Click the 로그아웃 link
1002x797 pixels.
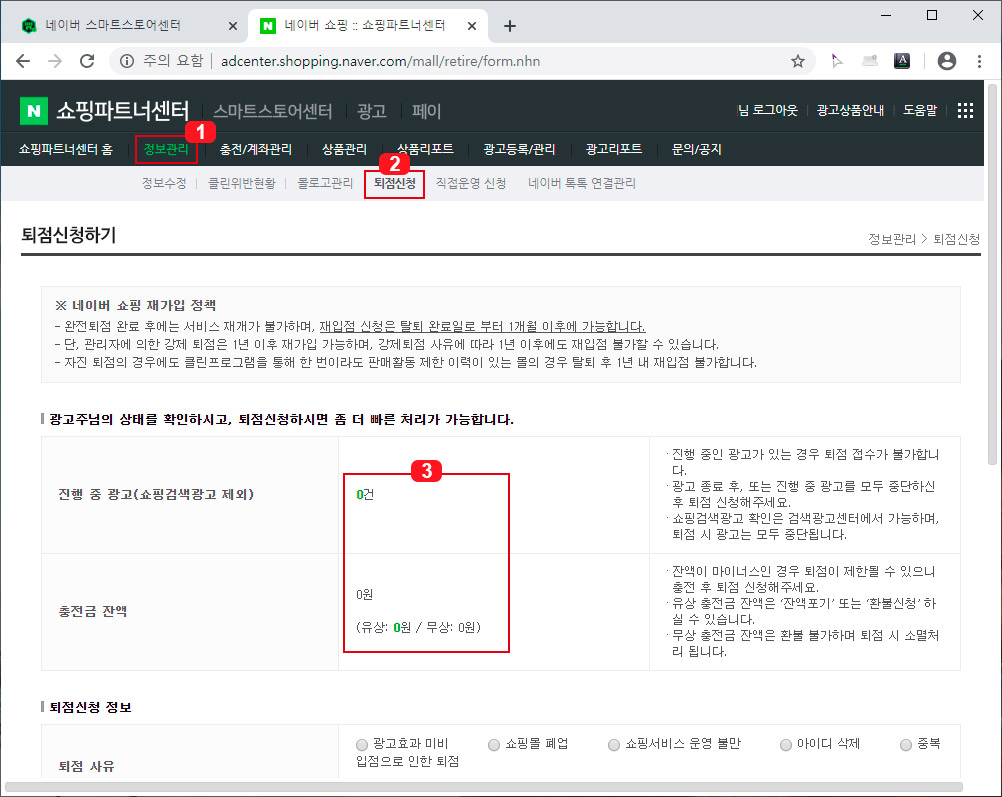coord(775,110)
